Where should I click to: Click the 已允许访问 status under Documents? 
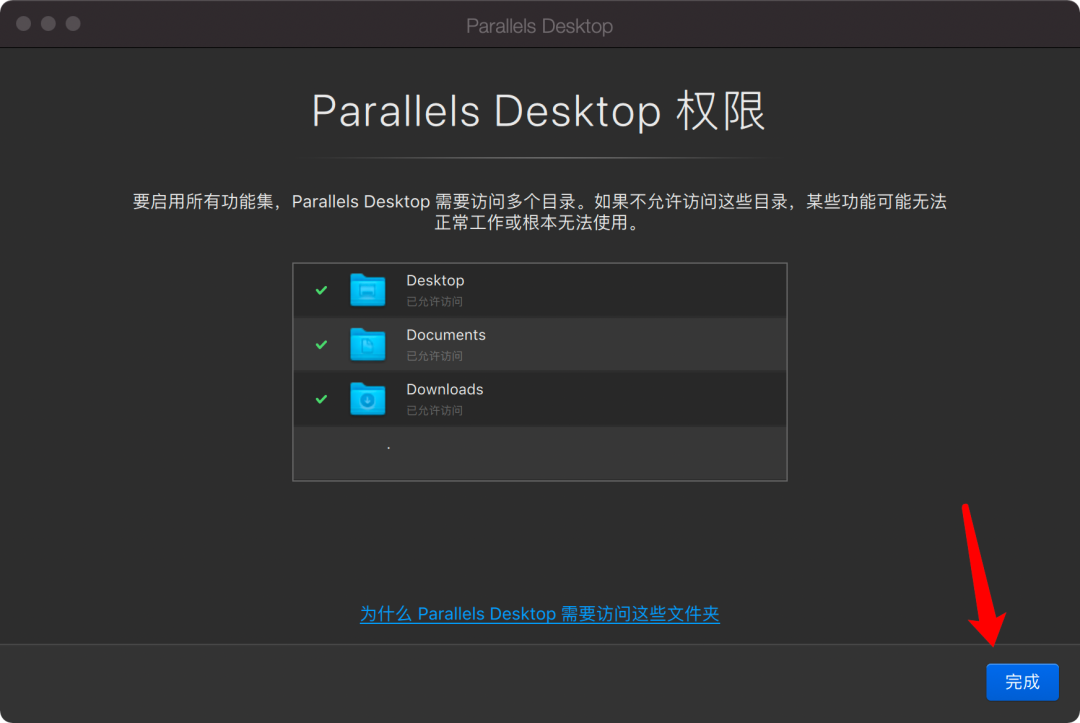pyautogui.click(x=434, y=356)
